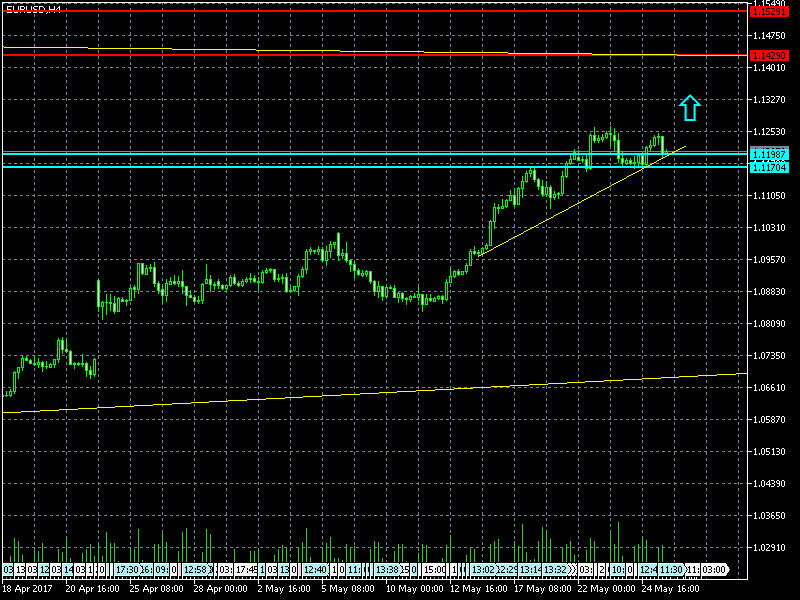Open the 17:30 event marker

(127, 569)
